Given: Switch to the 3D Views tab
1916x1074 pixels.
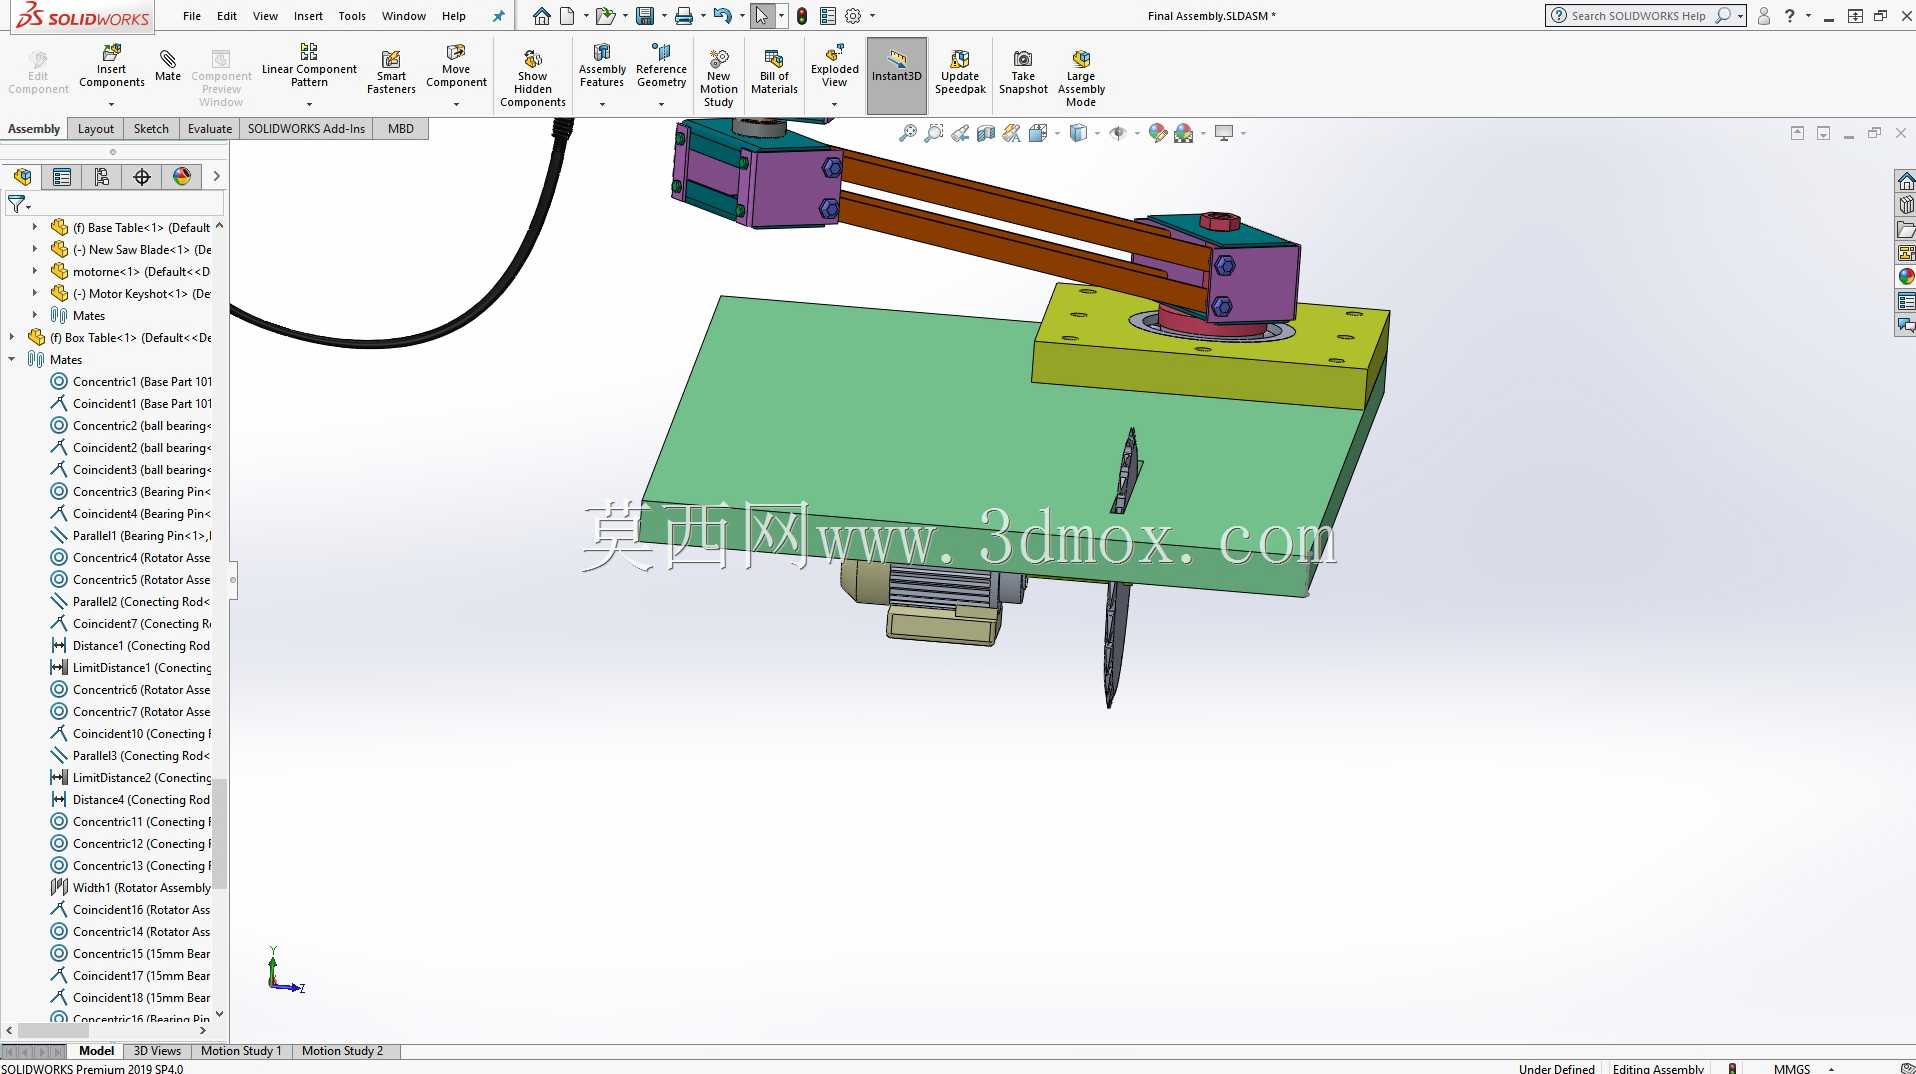Looking at the screenshot, I should (x=157, y=1051).
